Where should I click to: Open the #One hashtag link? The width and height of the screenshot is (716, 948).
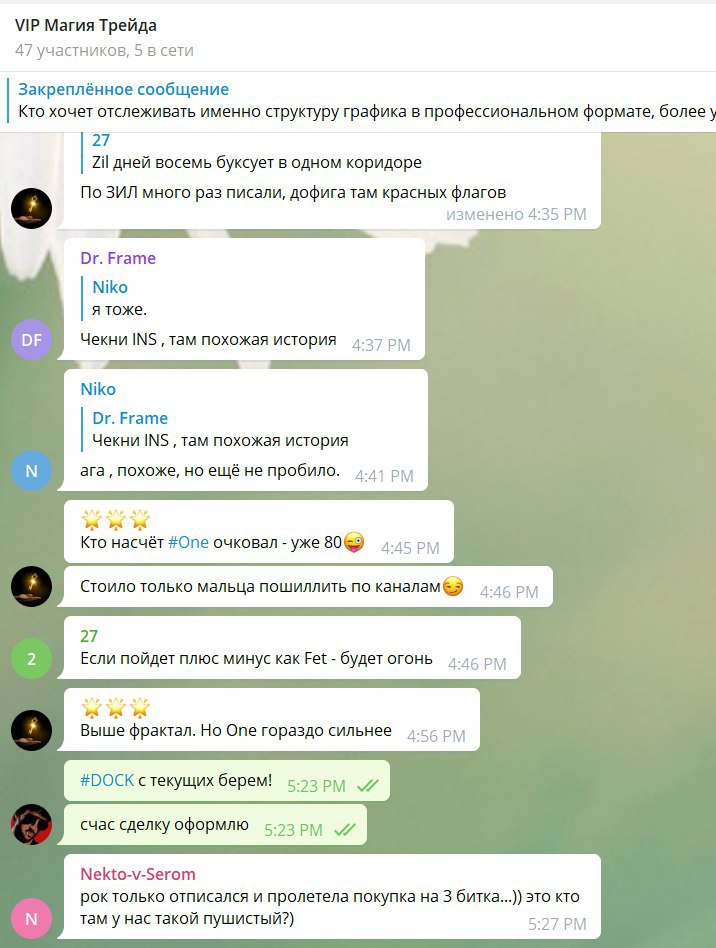coord(188,542)
